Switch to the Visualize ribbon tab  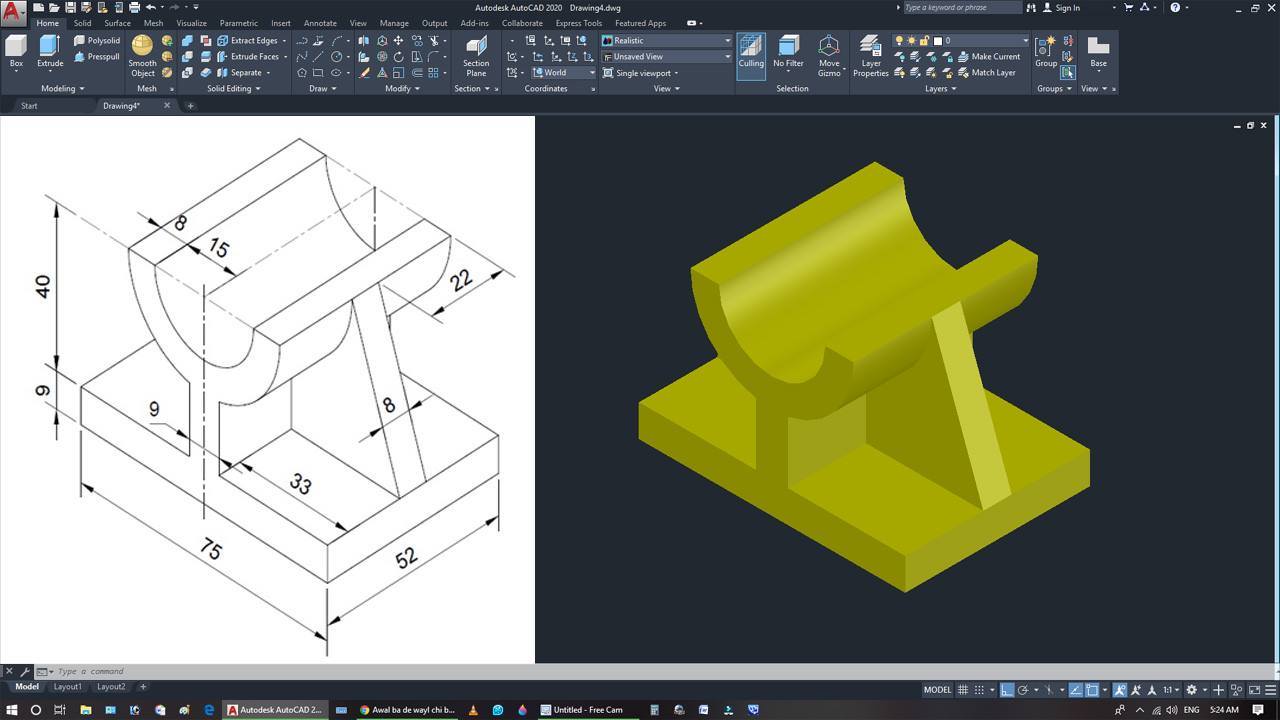[191, 23]
